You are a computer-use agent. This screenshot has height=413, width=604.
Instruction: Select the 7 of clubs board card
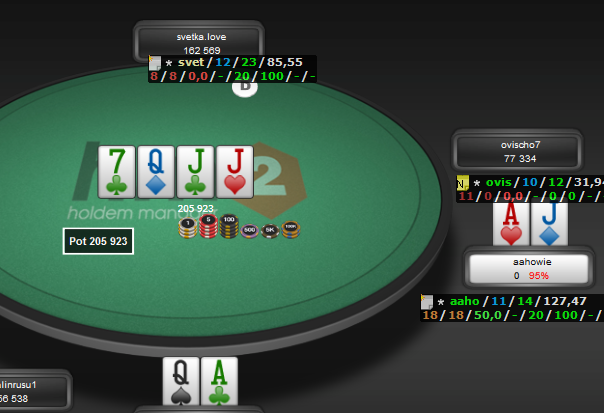(117, 172)
